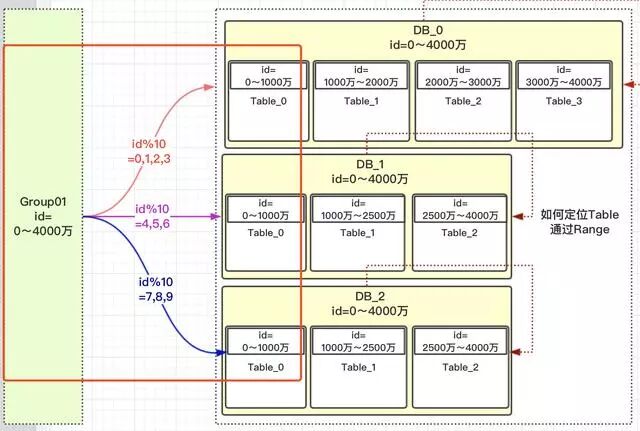The width and height of the screenshot is (640, 431).
Task: Click Table_0 label inside DB_1
Action: point(265,233)
